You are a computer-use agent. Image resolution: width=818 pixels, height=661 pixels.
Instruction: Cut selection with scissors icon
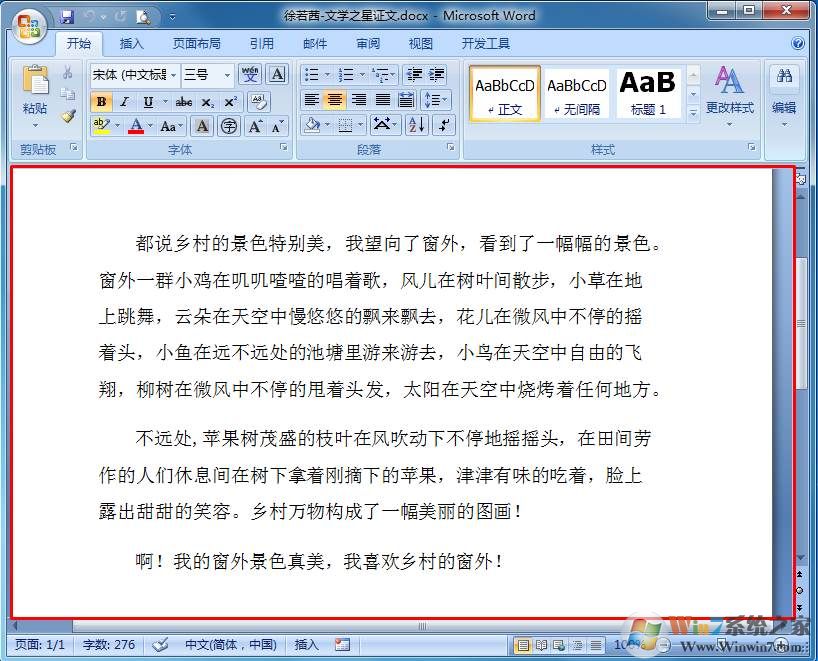click(68, 72)
